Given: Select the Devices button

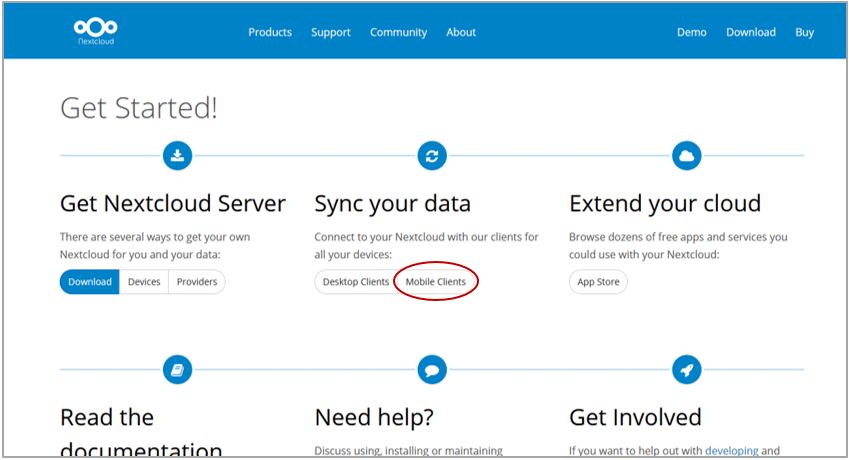Looking at the screenshot, I should pos(144,282).
